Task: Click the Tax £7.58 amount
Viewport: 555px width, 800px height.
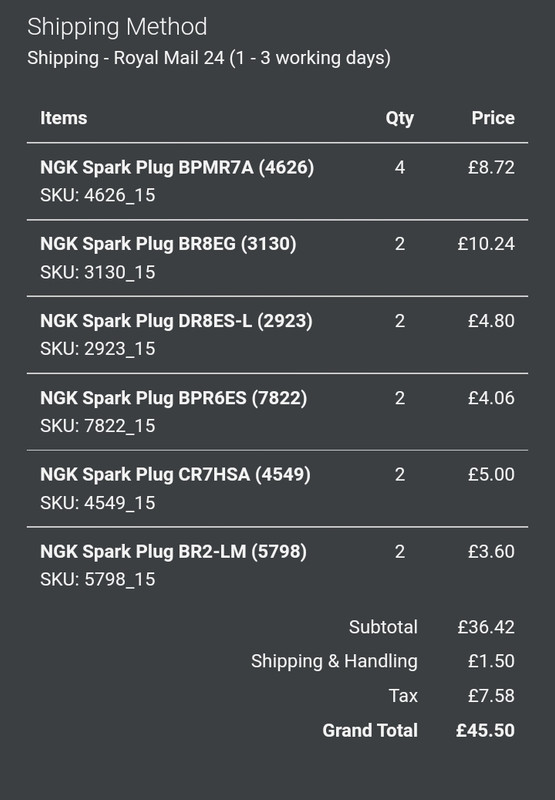Action: pyautogui.click(x=491, y=696)
